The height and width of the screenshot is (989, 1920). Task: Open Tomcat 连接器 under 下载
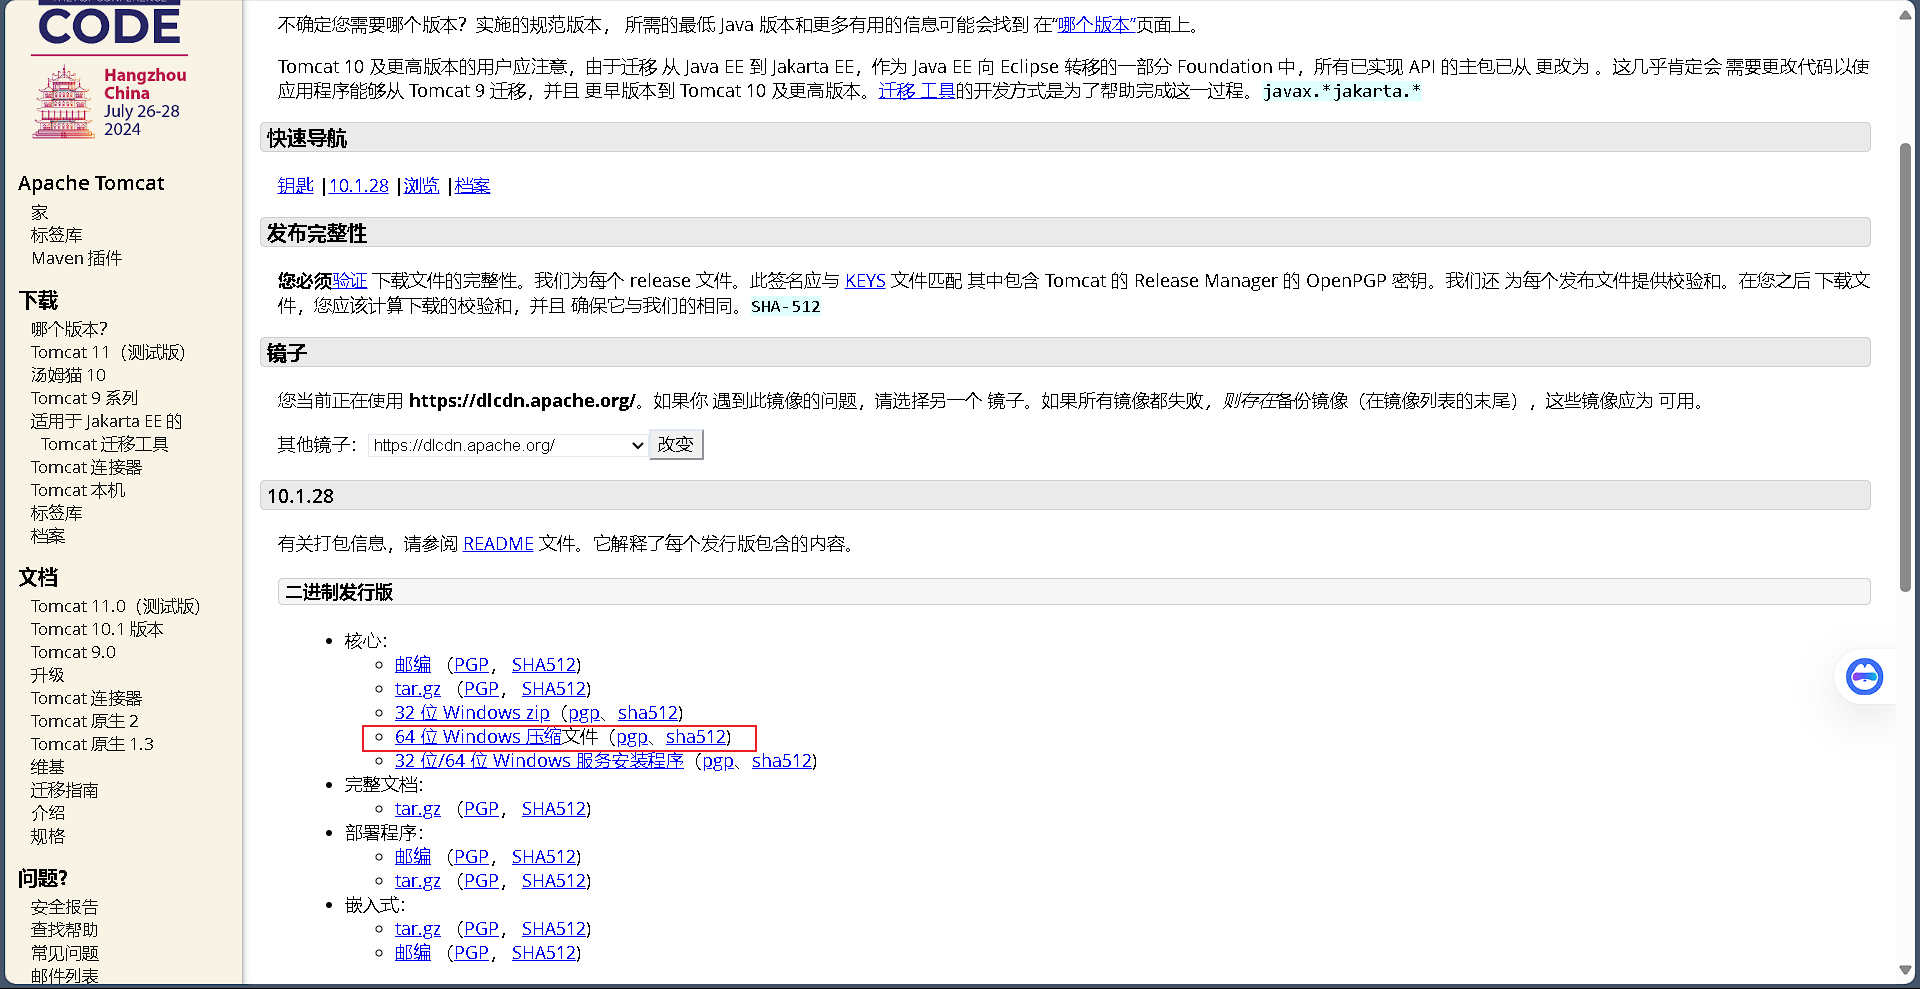(87, 468)
